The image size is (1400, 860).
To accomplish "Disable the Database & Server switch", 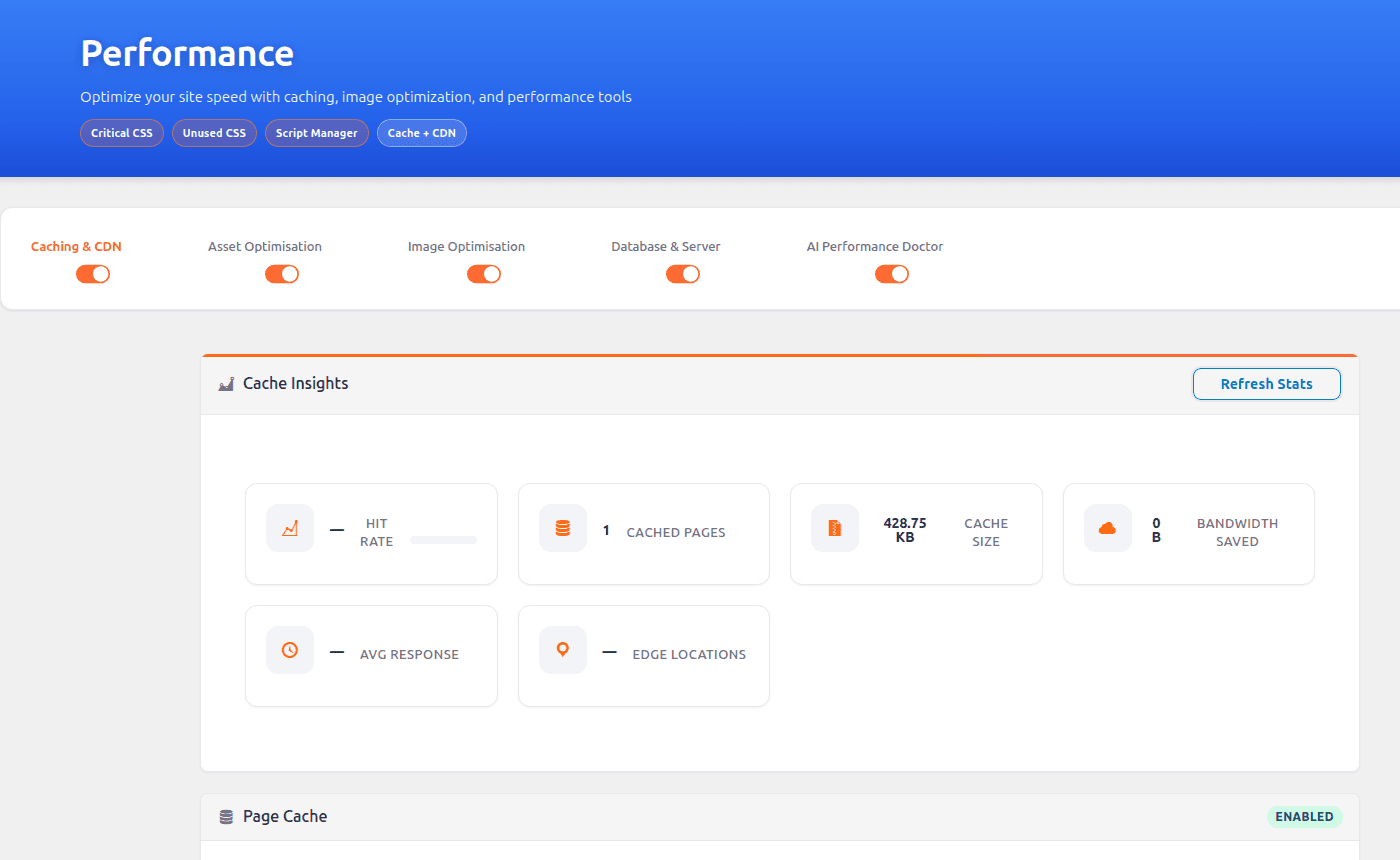I will tap(683, 273).
